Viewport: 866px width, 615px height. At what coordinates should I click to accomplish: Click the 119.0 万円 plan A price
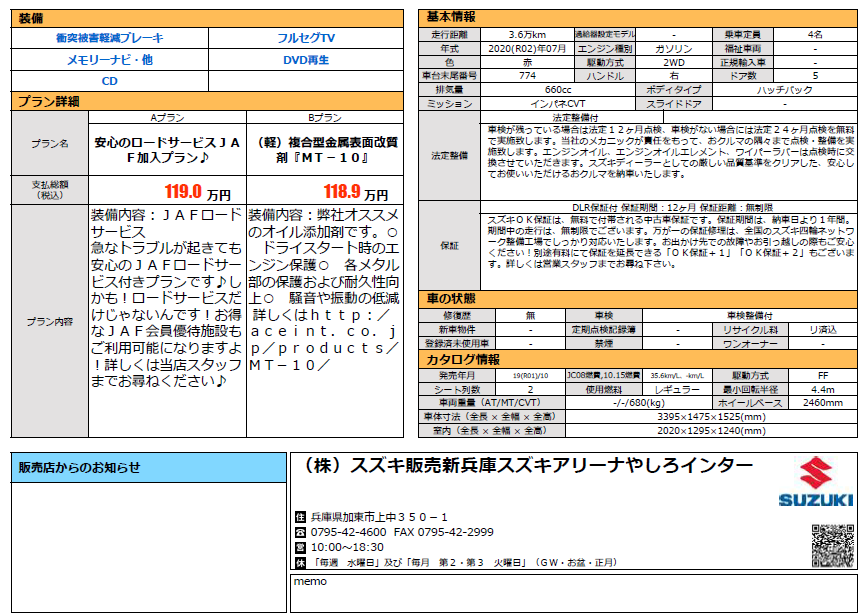197,191
